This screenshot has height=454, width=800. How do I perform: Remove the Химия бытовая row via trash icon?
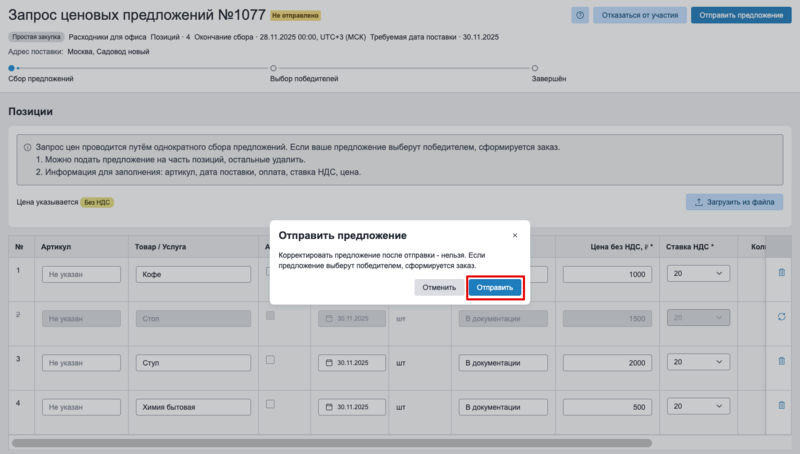click(x=781, y=406)
